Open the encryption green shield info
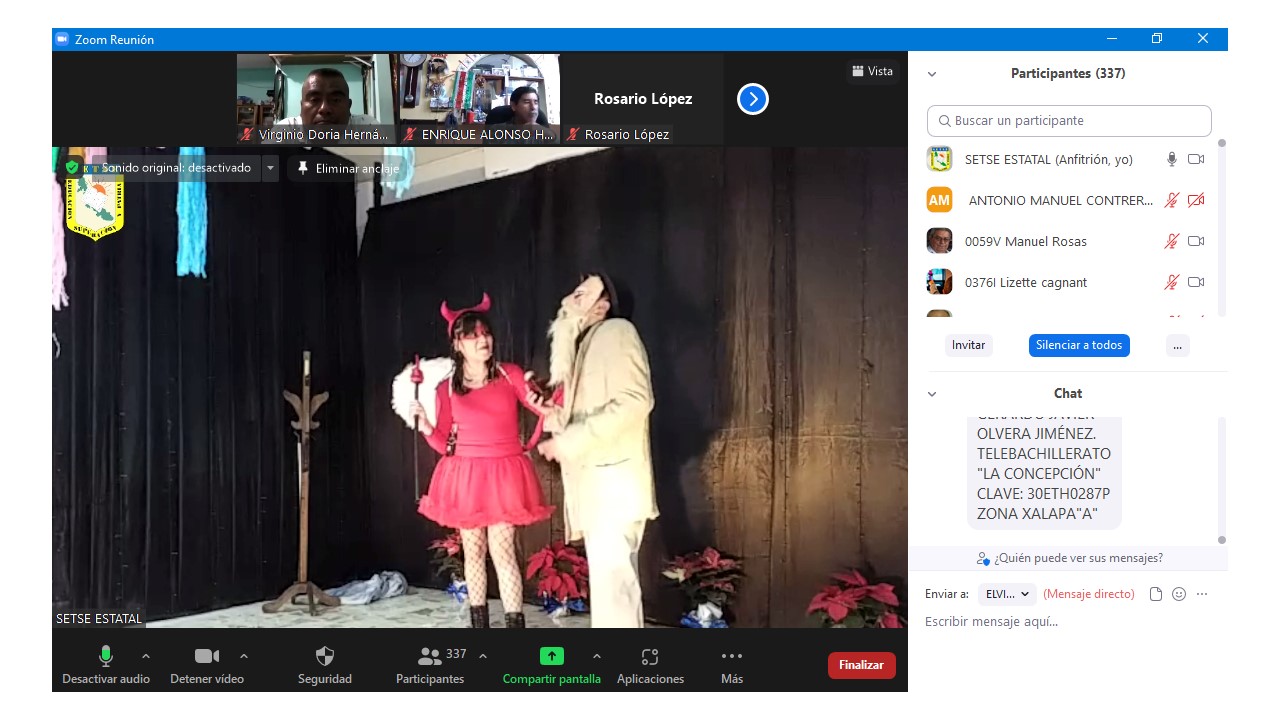Screen dimensions: 1280x720 click(72, 168)
